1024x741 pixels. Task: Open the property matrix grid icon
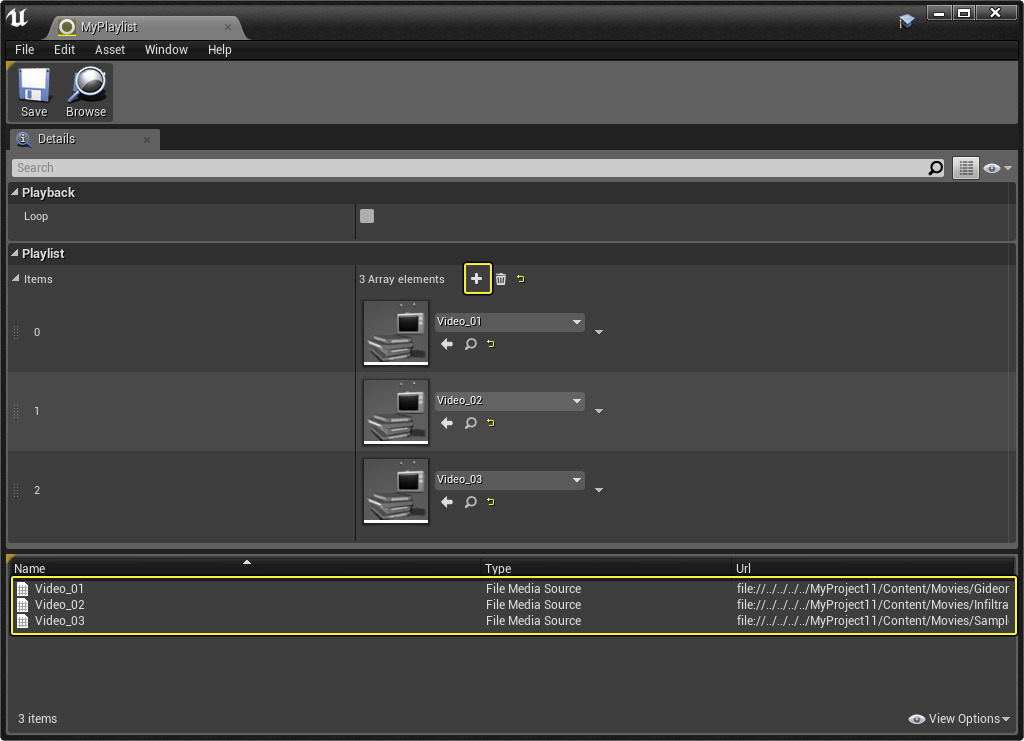click(x=965, y=168)
